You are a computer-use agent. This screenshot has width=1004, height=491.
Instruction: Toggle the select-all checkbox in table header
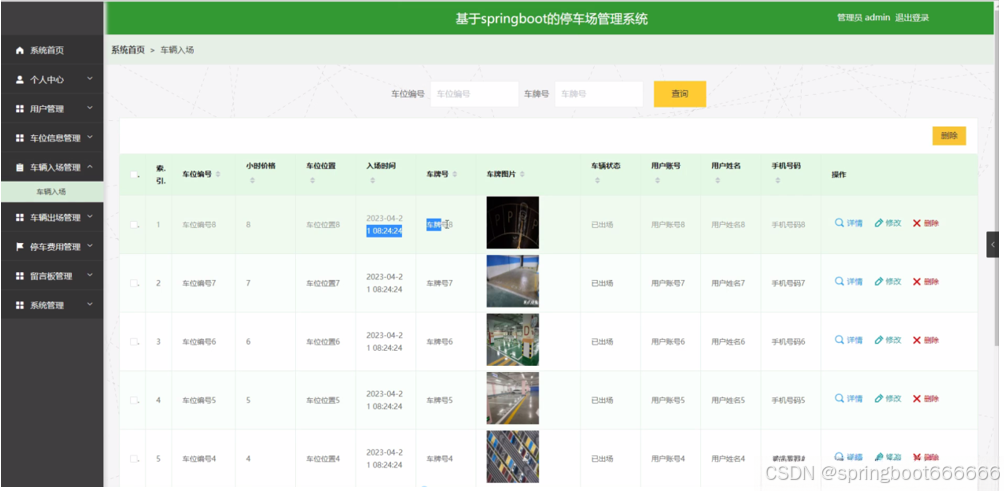click(134, 174)
